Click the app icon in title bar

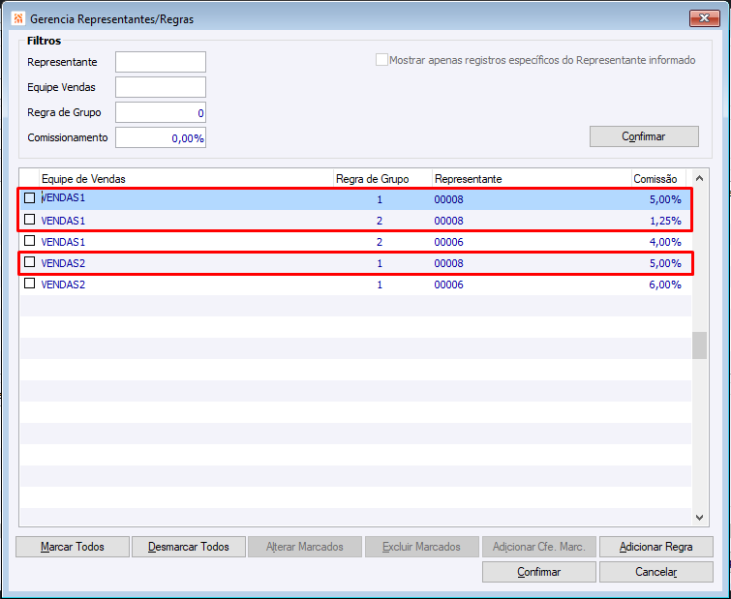point(18,19)
